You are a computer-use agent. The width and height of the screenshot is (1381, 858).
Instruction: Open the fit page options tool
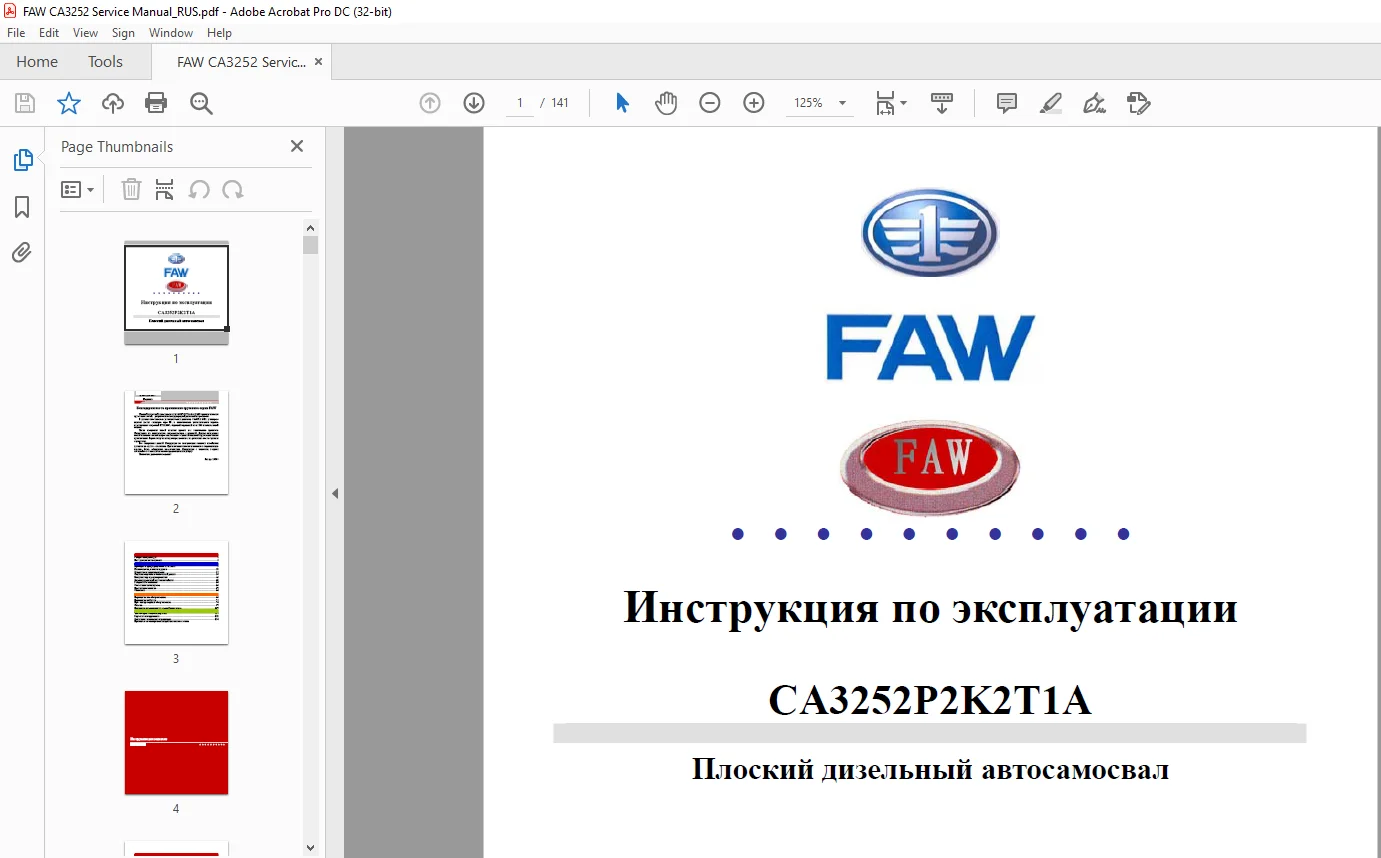click(x=891, y=103)
